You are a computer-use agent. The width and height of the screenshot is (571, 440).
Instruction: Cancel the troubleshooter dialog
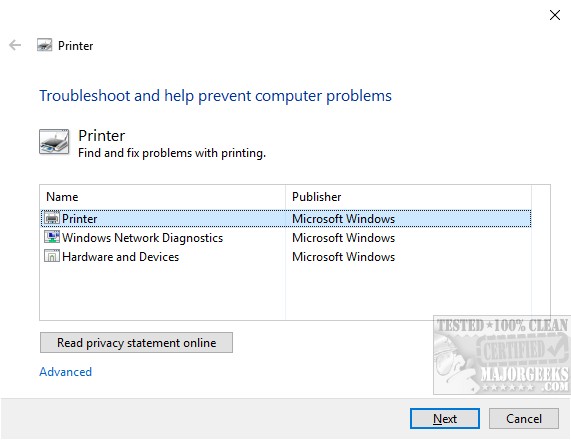(524, 419)
